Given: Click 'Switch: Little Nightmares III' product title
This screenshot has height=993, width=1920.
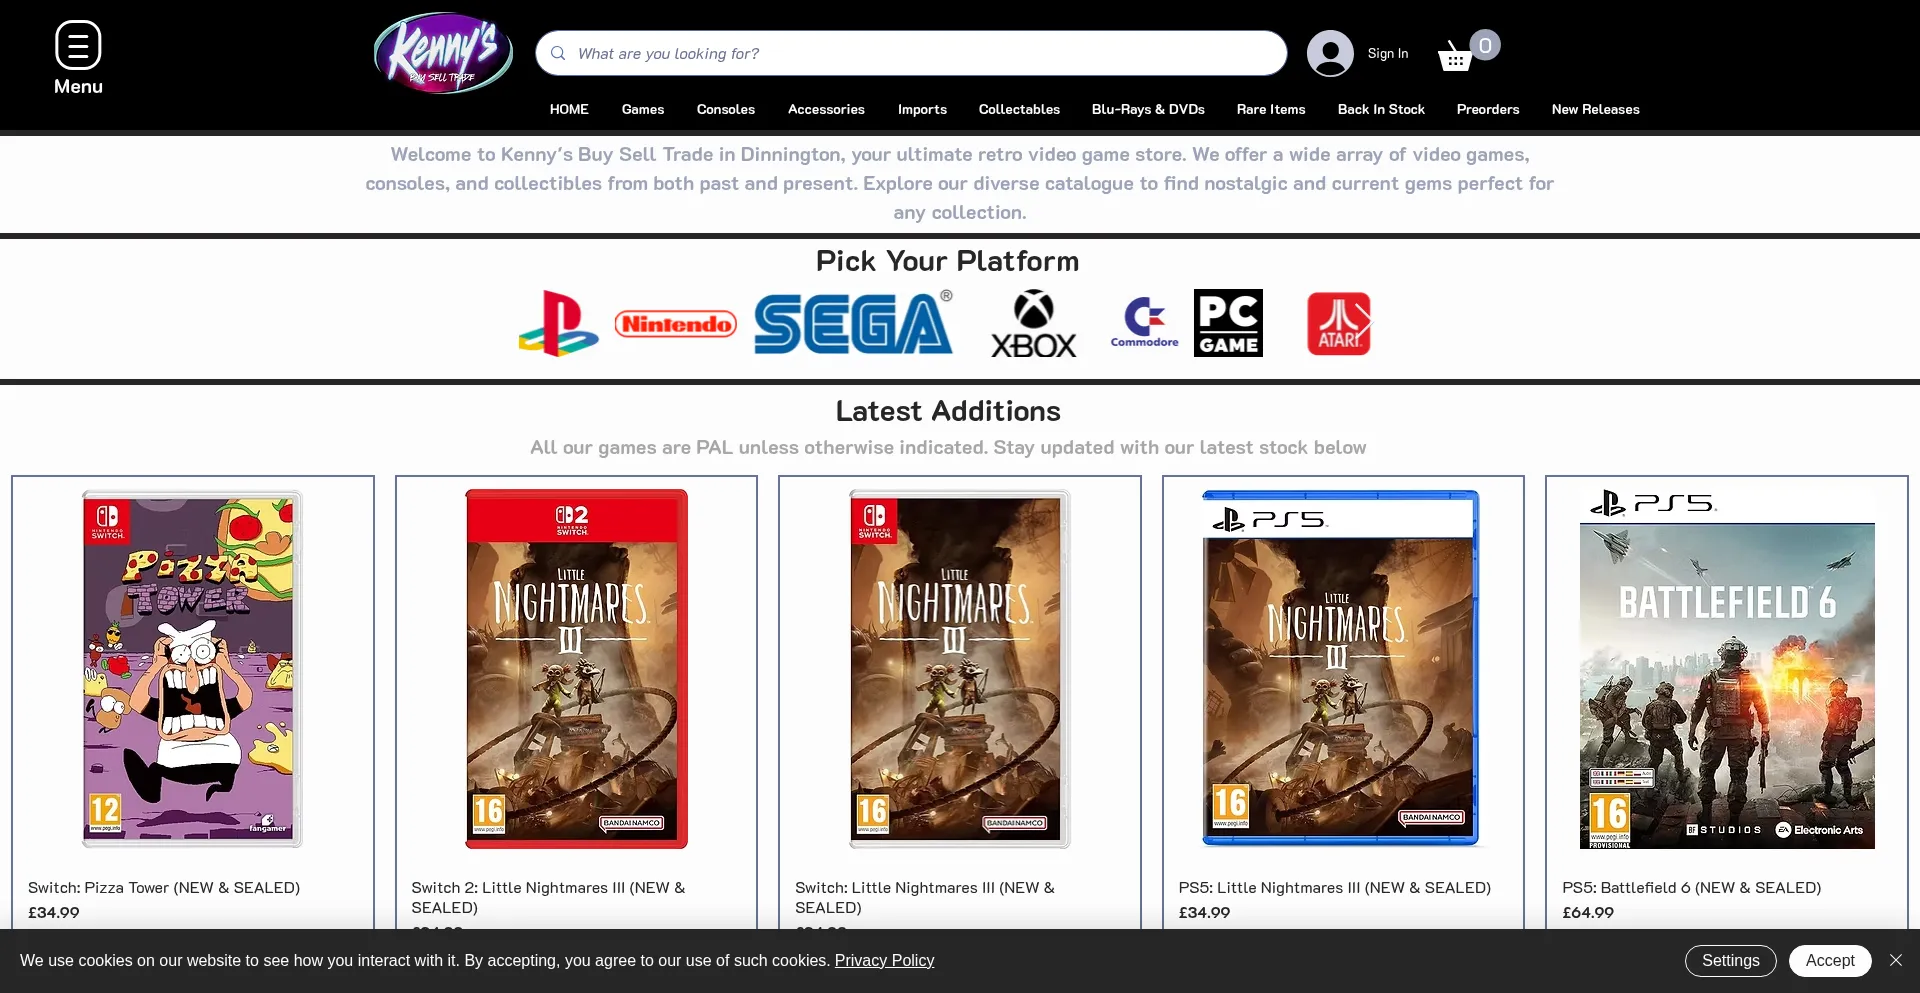Looking at the screenshot, I should click(925, 897).
